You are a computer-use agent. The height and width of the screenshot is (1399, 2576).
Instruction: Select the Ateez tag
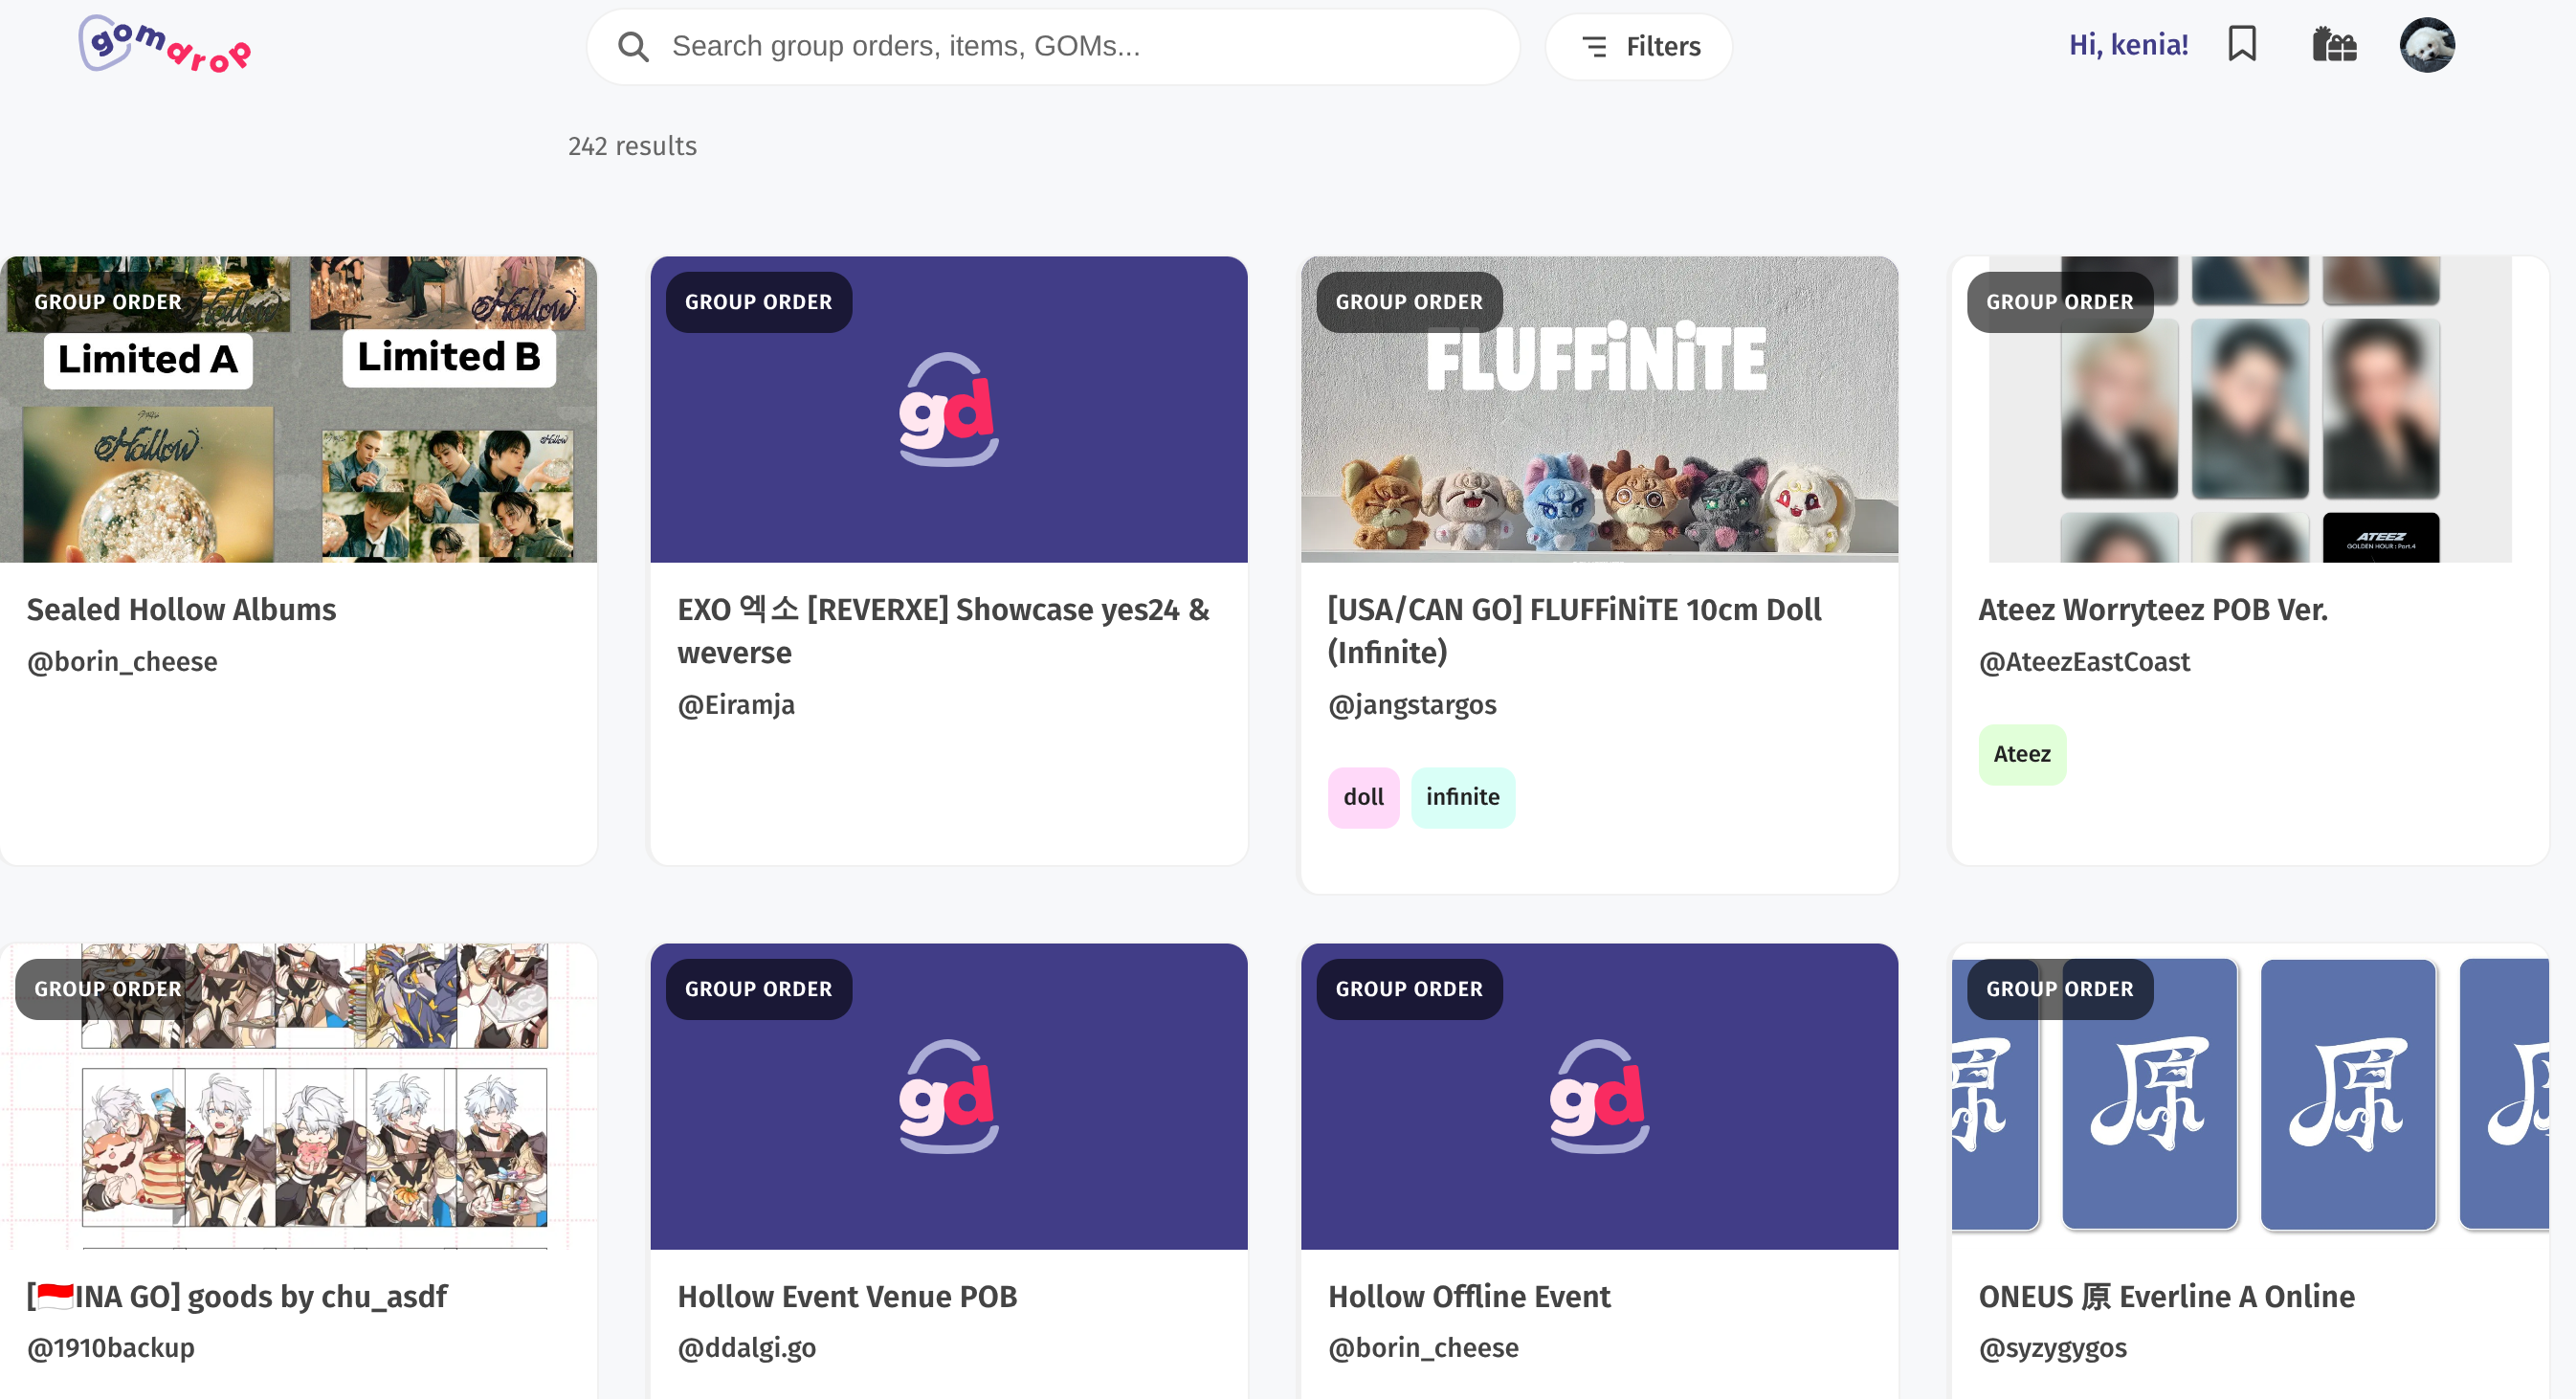[2021, 754]
